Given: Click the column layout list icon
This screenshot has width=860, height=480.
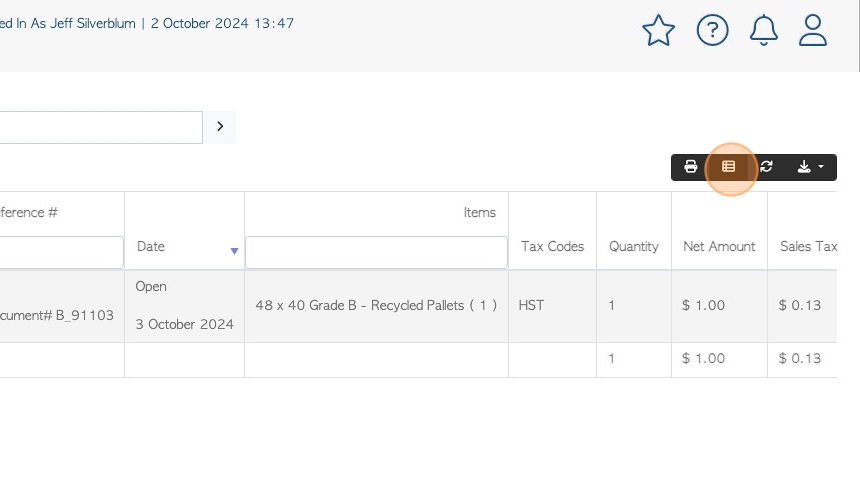Looking at the screenshot, I should pos(728,167).
